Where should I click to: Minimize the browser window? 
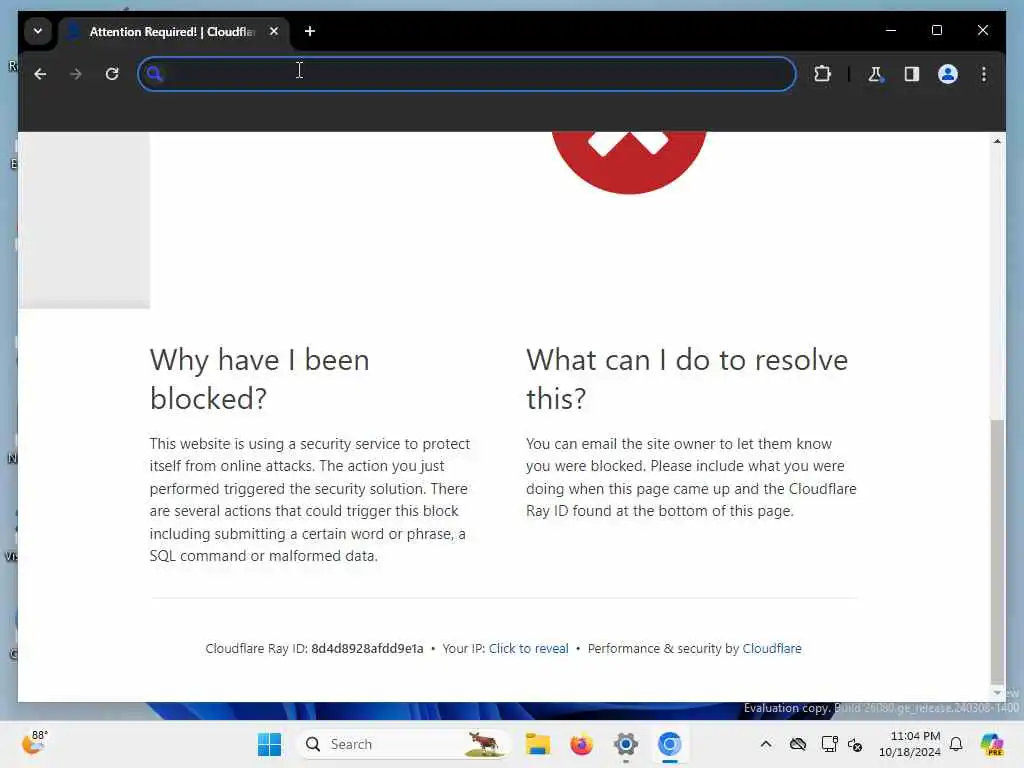pyautogui.click(x=891, y=30)
